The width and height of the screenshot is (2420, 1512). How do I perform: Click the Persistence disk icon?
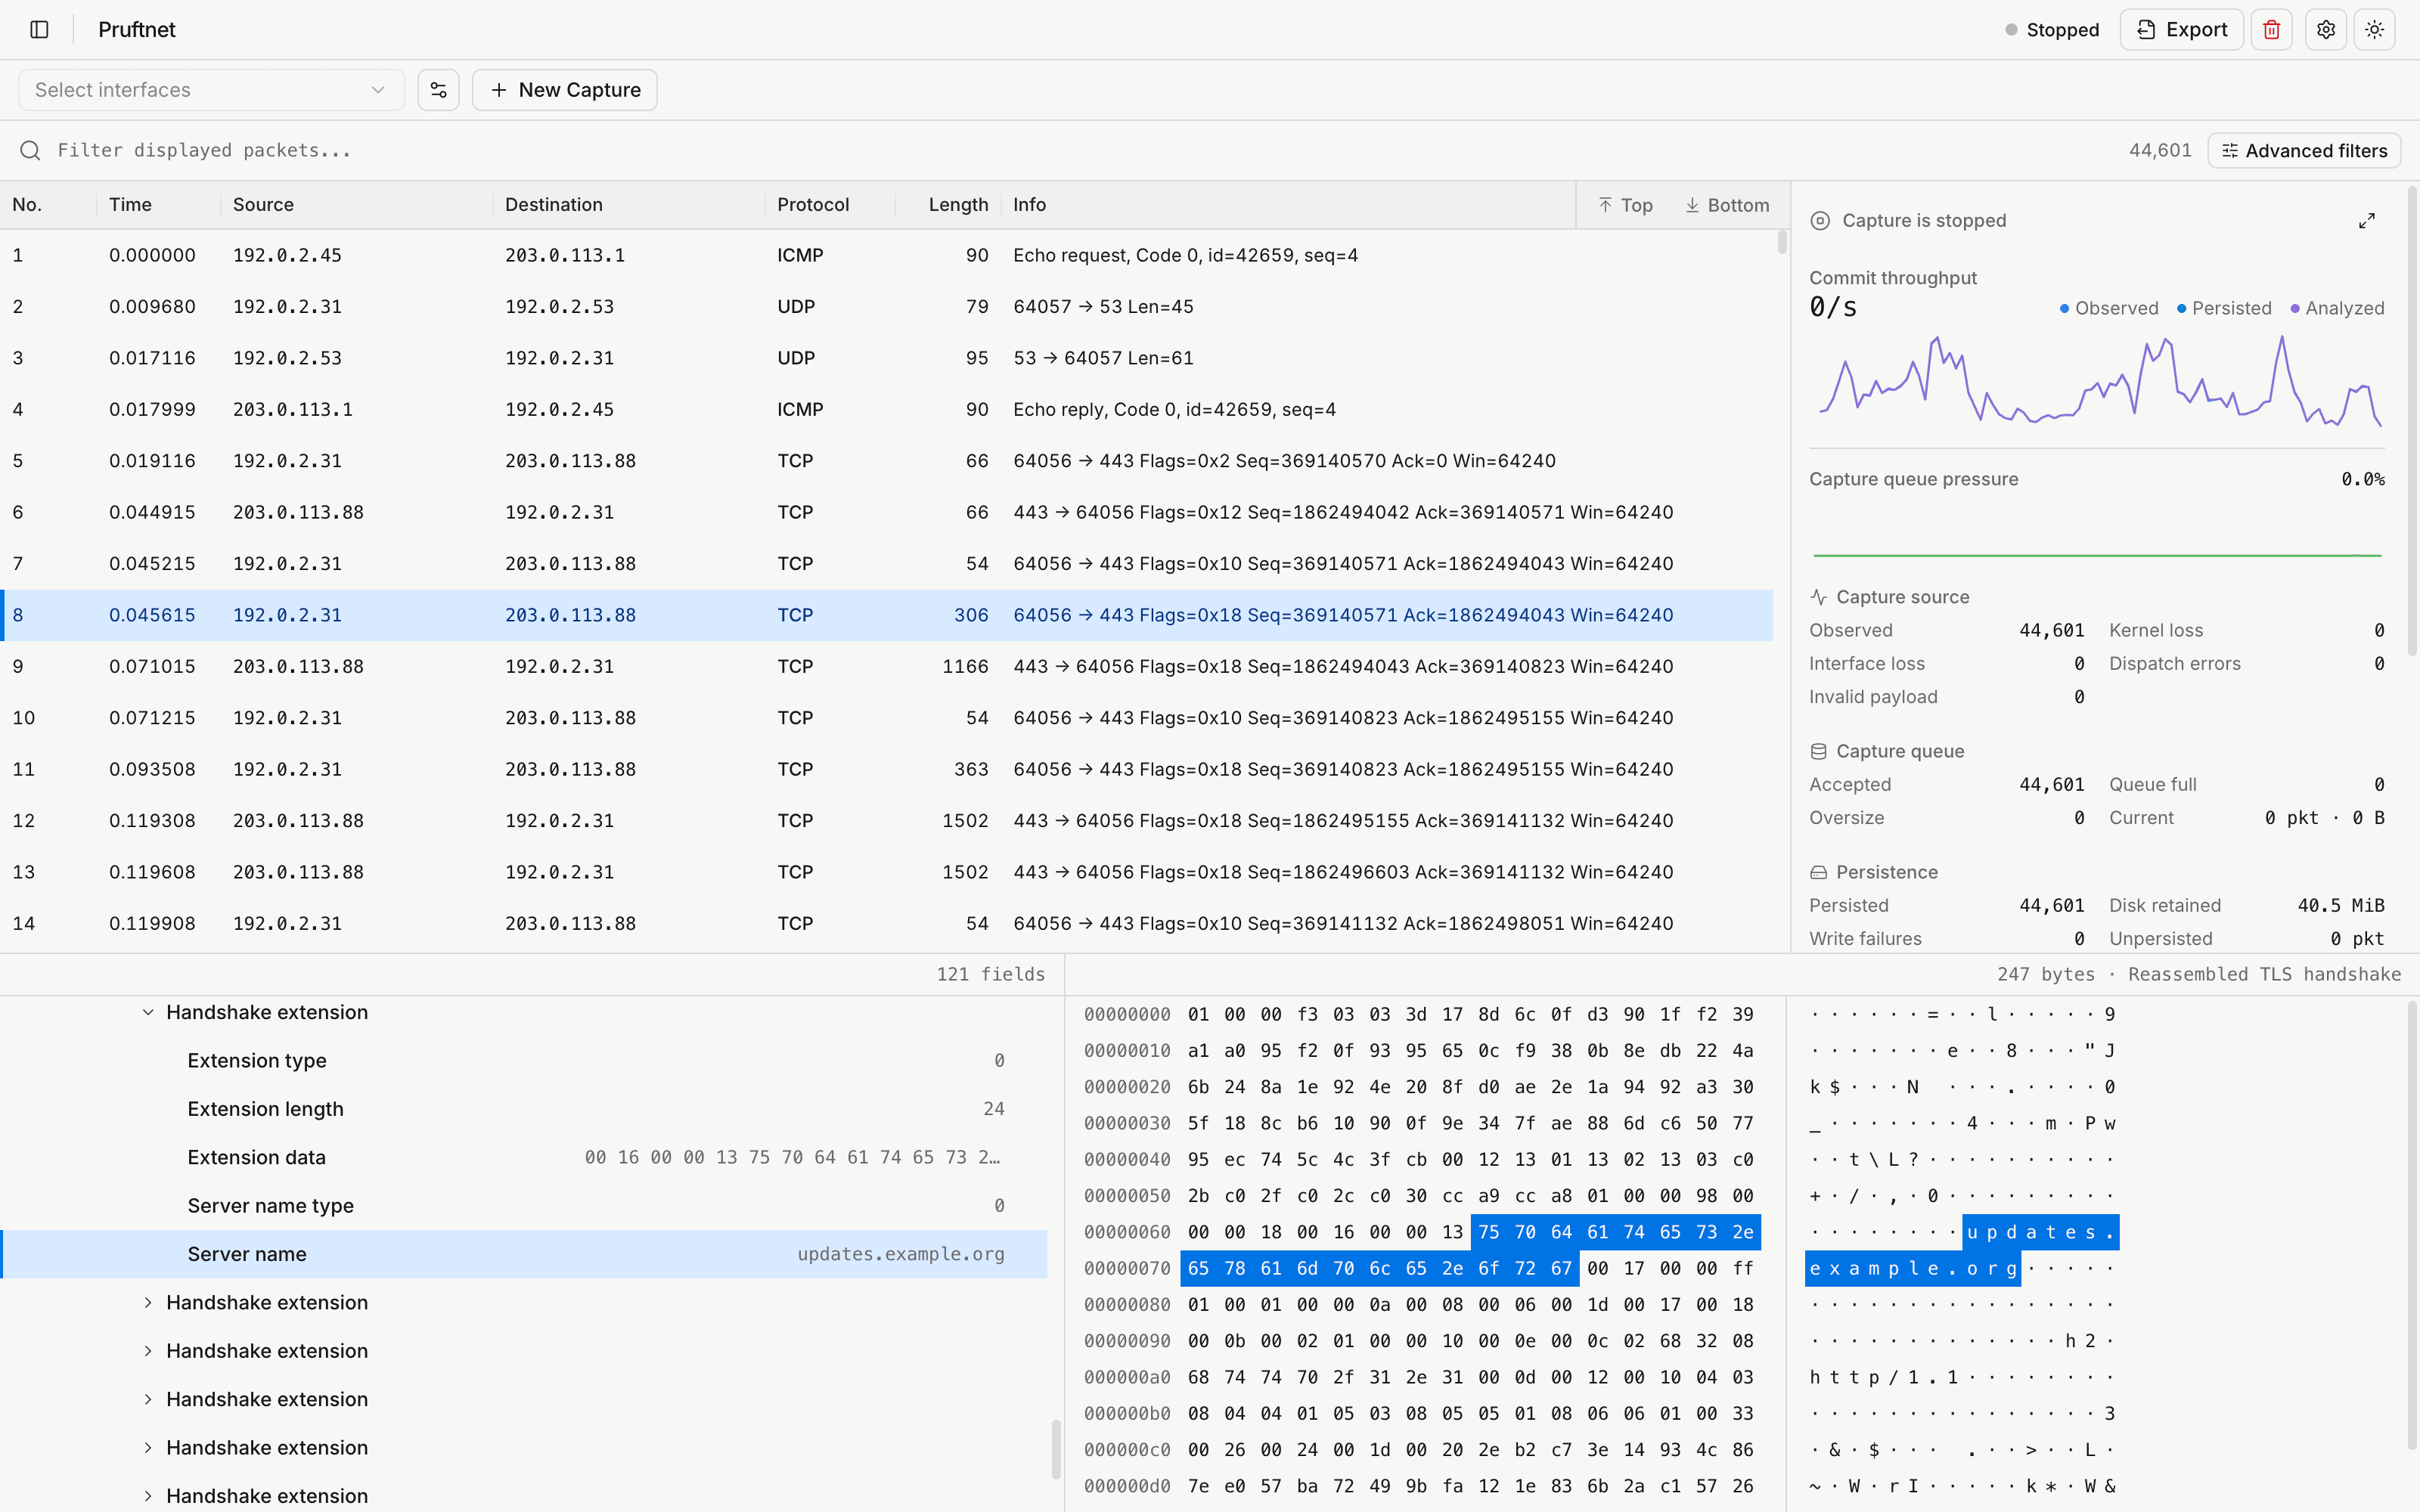coord(1819,872)
